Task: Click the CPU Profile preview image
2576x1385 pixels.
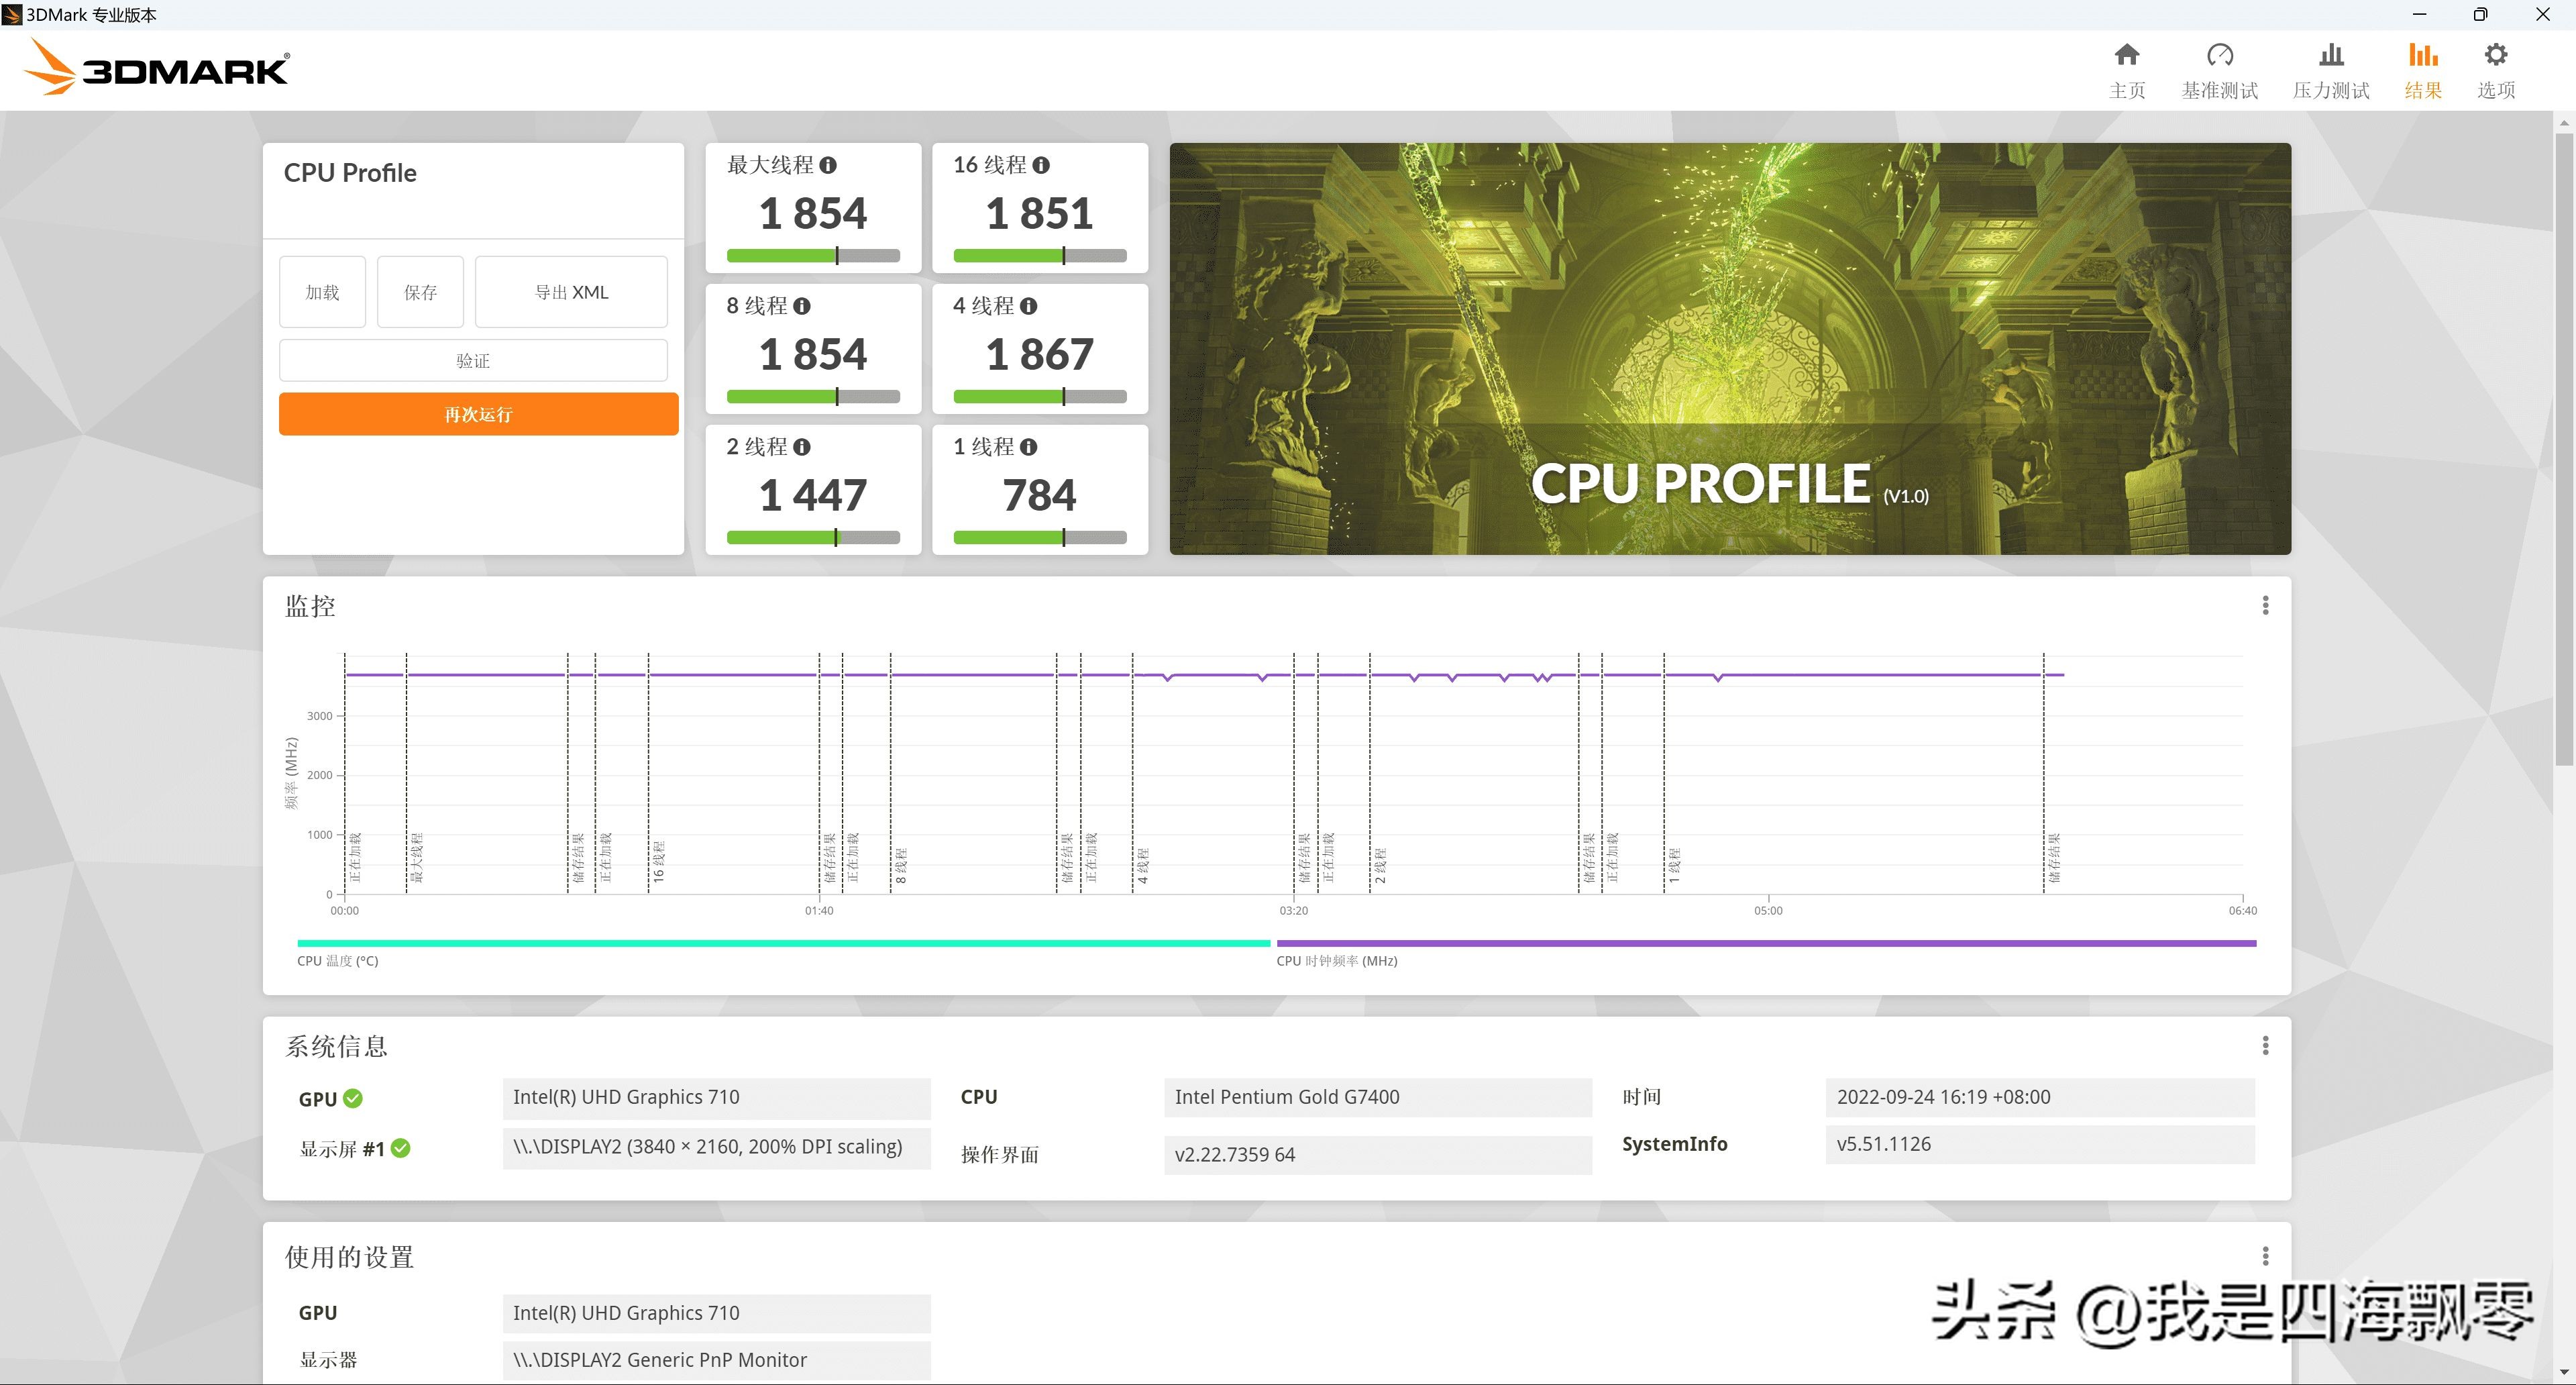Action: [1730, 348]
